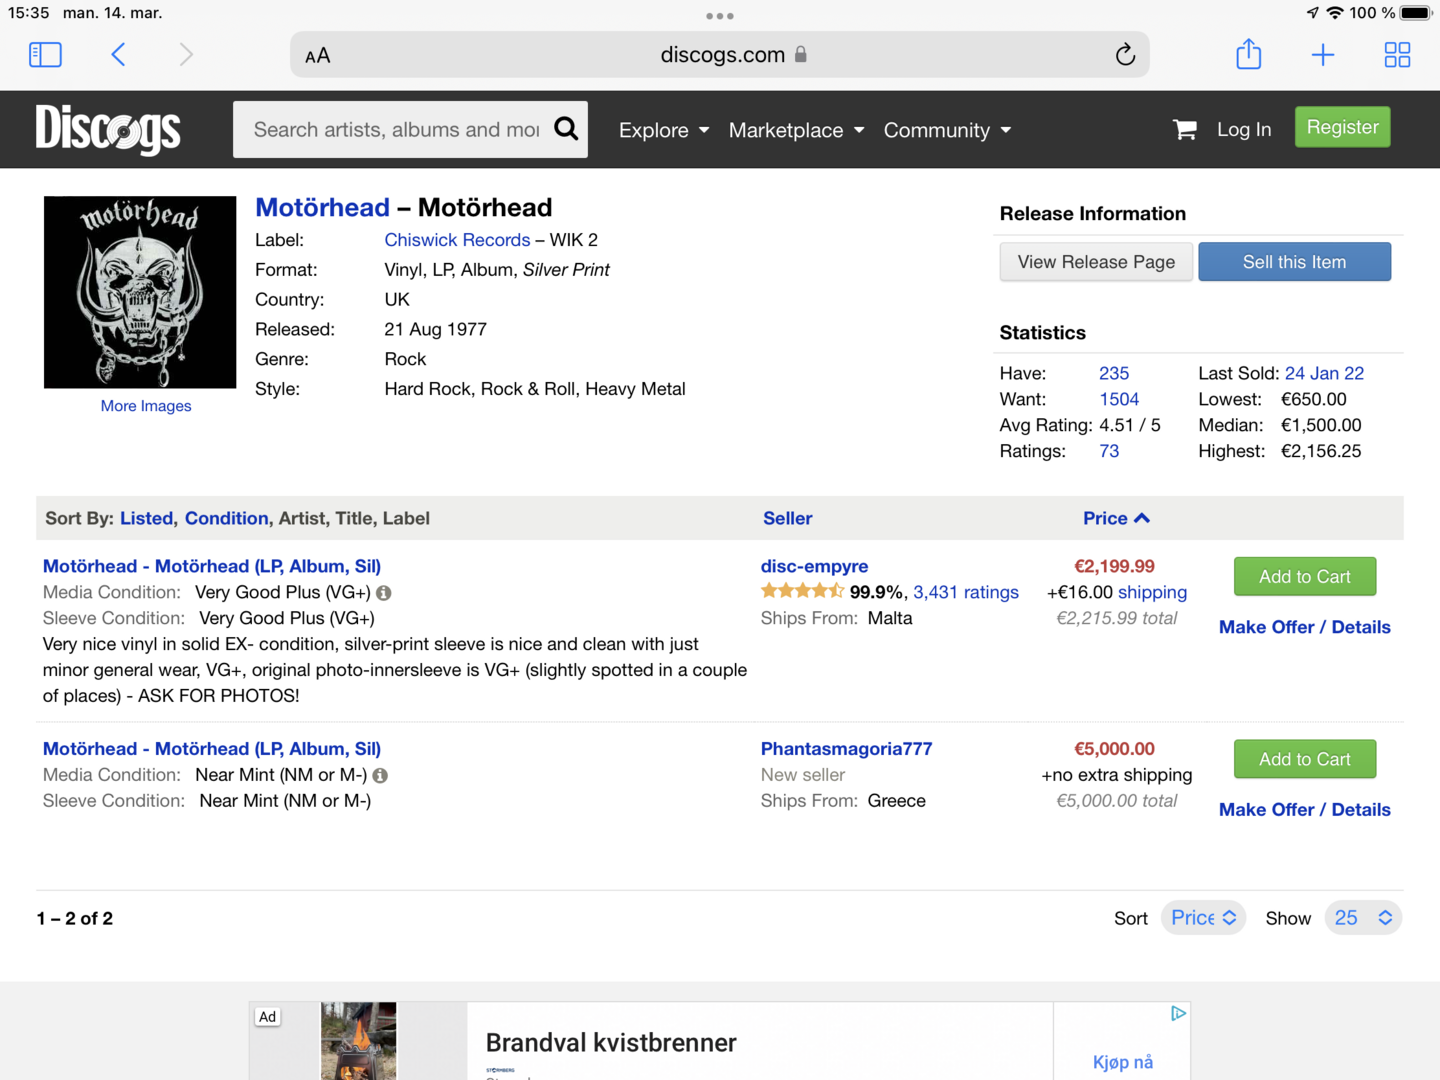Click the search magnifier icon
Viewport: 1440px width, 1080px height.
(566, 129)
